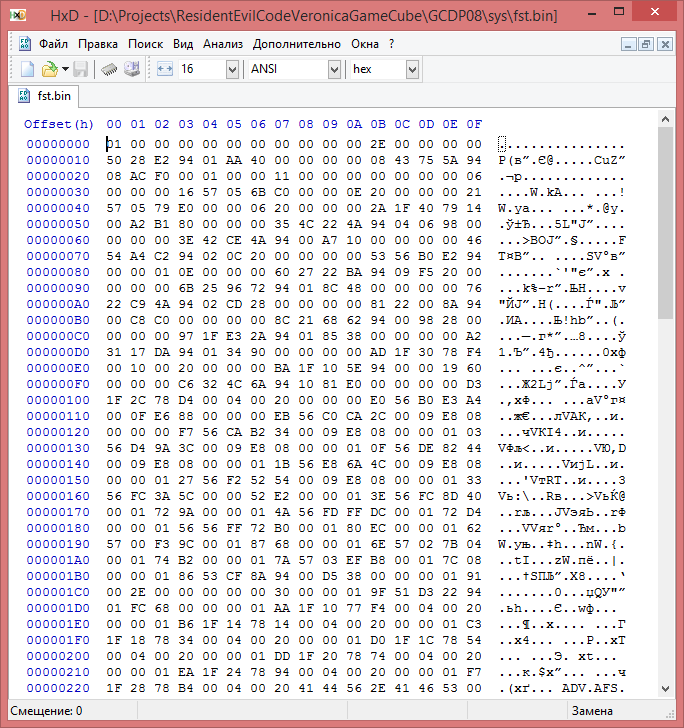Restore the inner fst.bin document window

click(x=646, y=45)
